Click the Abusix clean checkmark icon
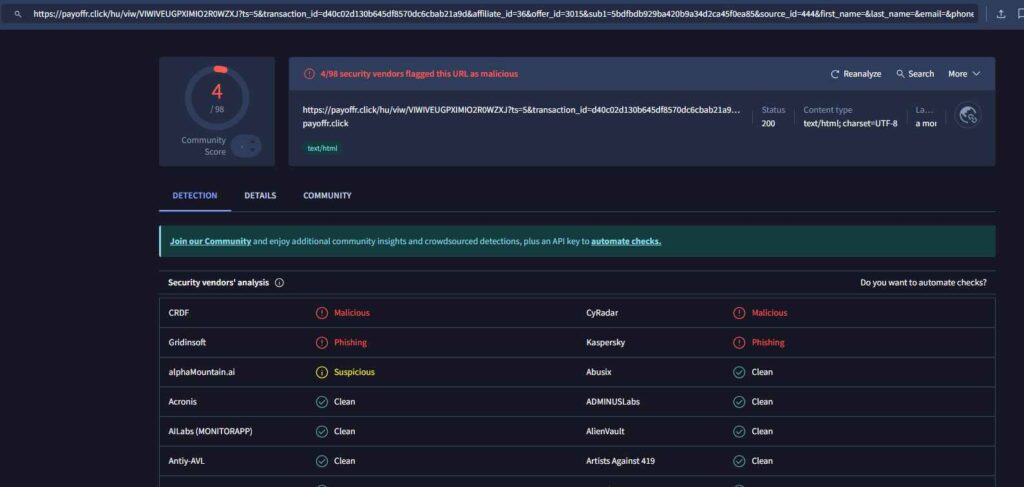 point(739,372)
